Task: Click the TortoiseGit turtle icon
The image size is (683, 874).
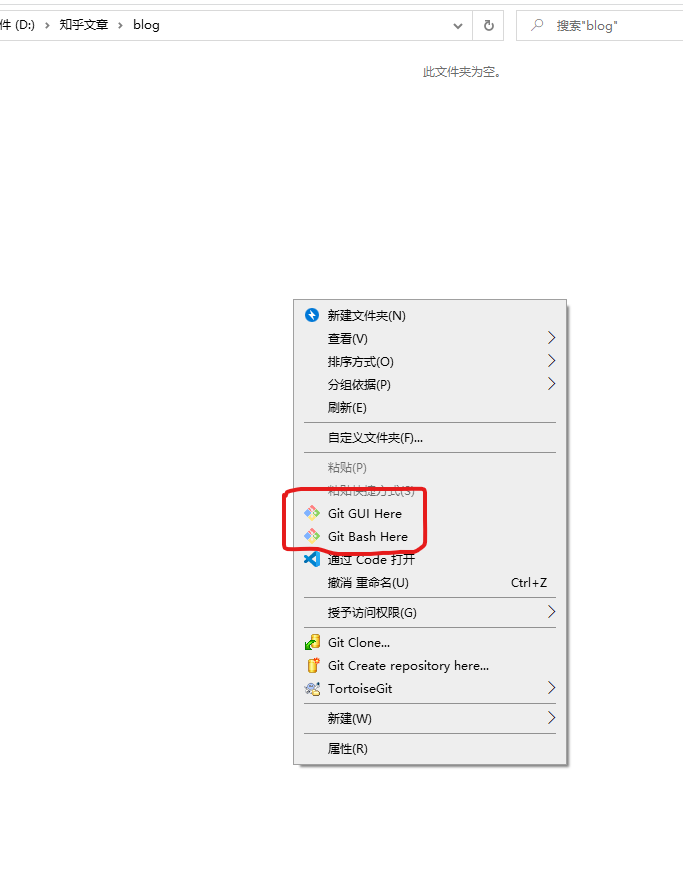Action: (312, 688)
